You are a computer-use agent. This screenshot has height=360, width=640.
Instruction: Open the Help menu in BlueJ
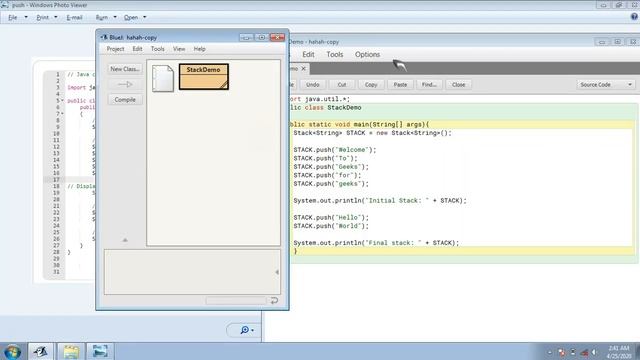tap(199, 49)
